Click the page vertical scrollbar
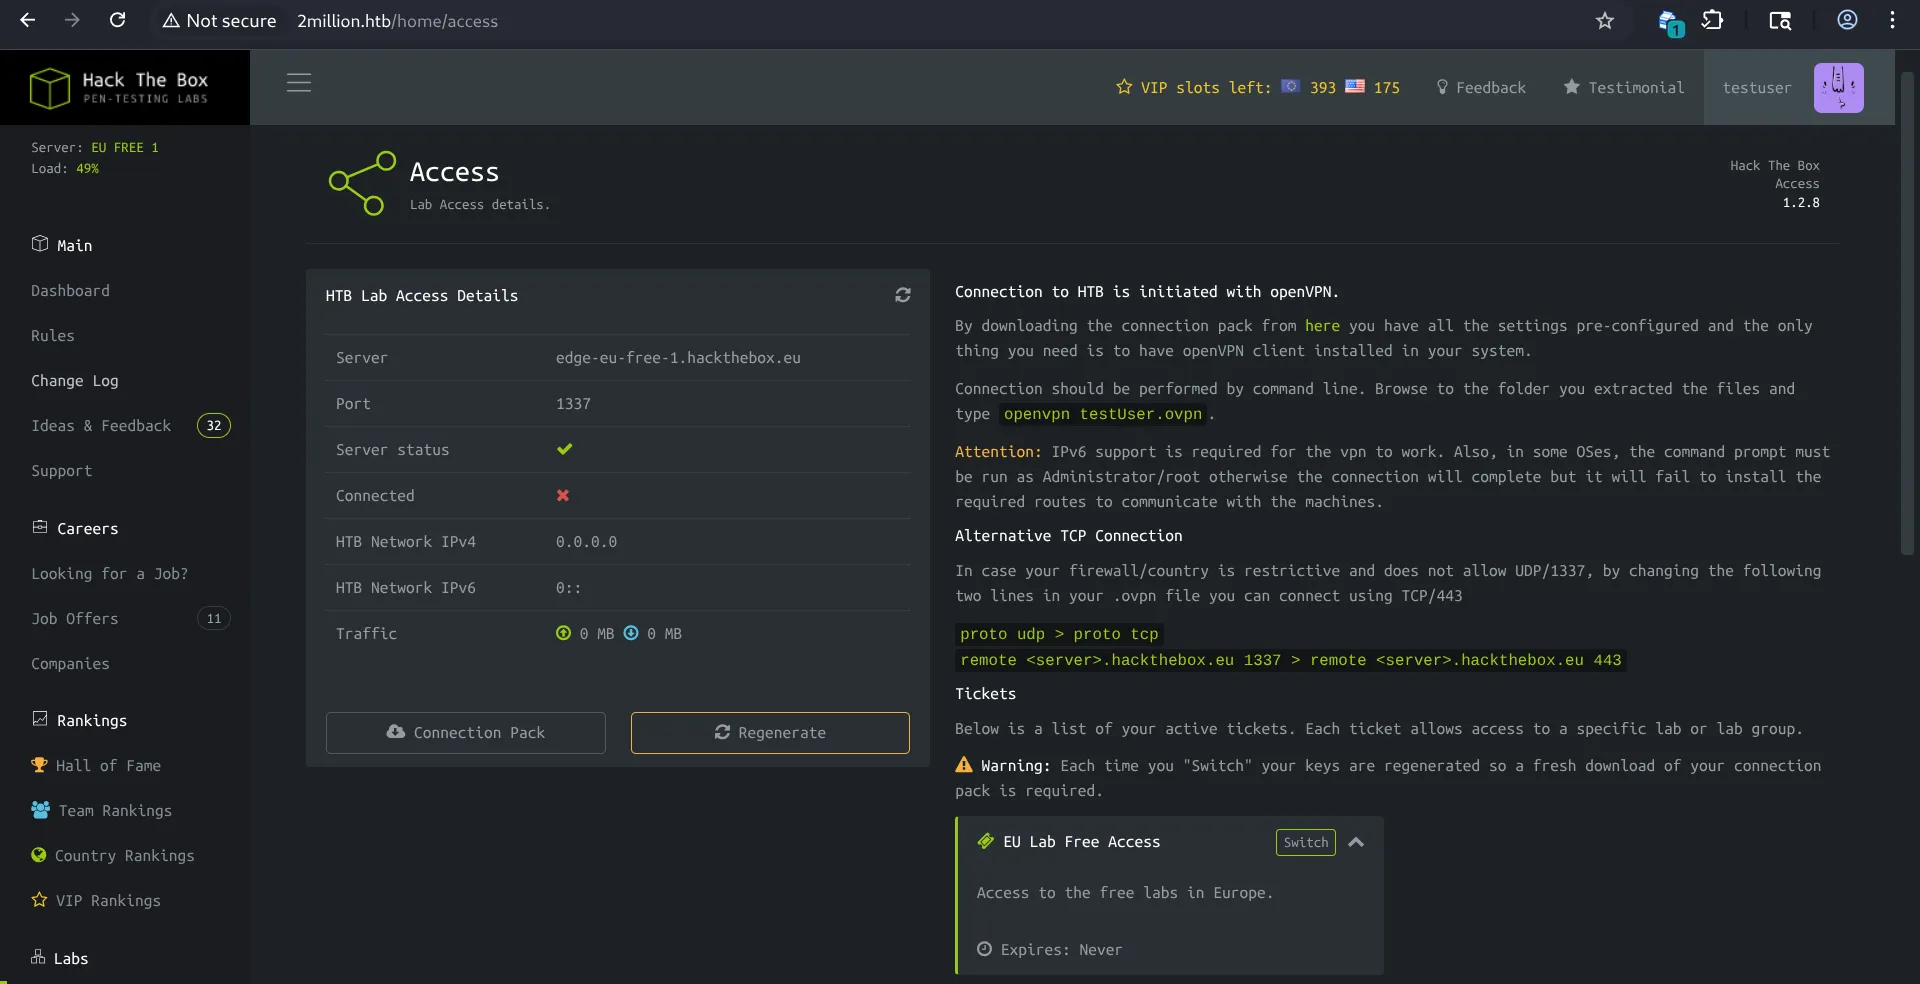The height and width of the screenshot is (984, 1920). (1907, 312)
